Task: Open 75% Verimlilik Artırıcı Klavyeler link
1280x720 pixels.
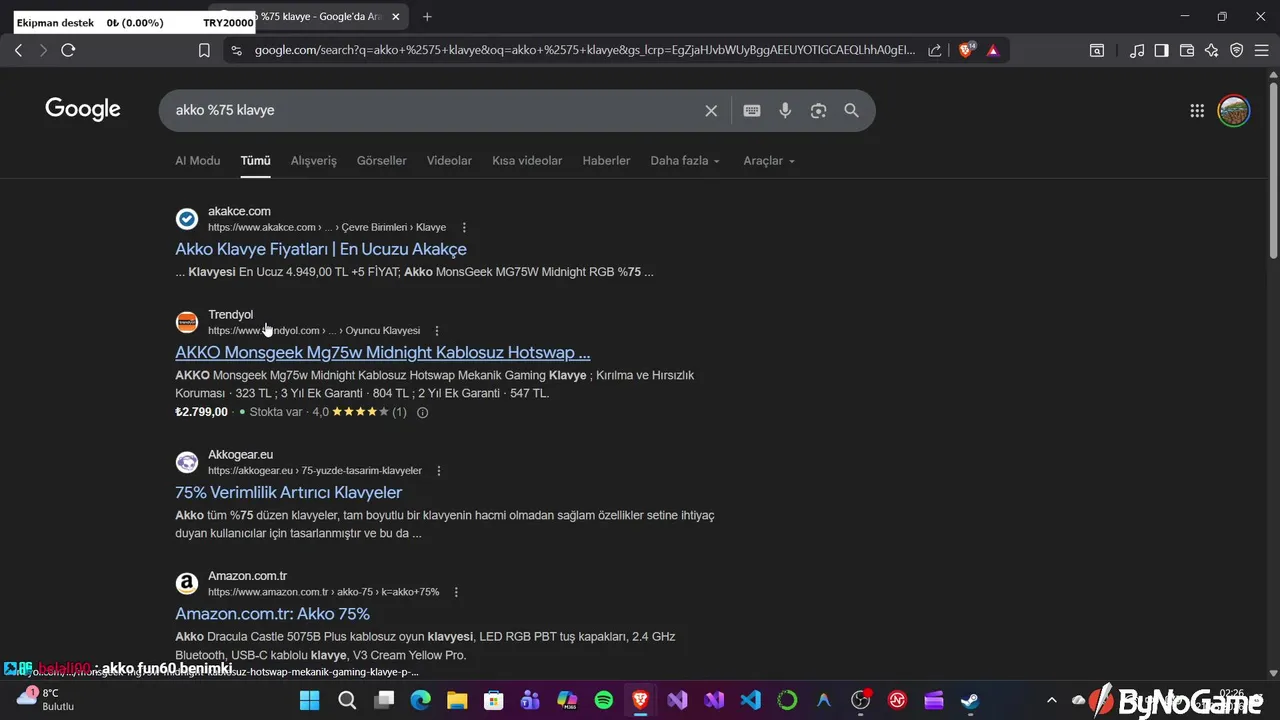Action: (x=289, y=492)
